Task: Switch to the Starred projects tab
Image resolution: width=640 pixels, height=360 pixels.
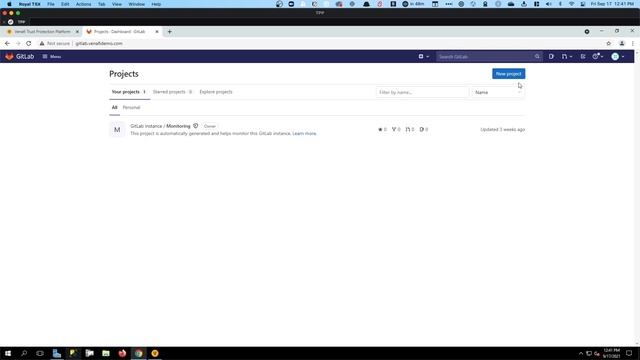Action: (x=172, y=92)
